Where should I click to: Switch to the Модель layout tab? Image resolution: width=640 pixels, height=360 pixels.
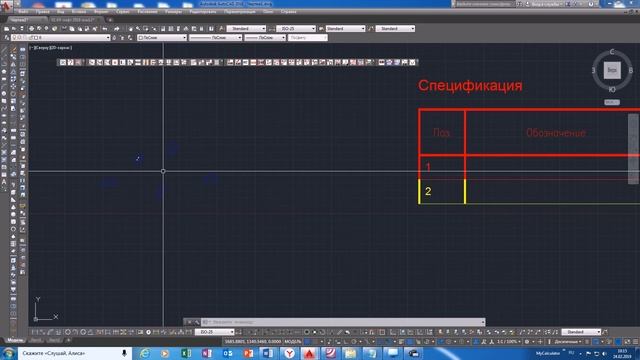coord(16,340)
